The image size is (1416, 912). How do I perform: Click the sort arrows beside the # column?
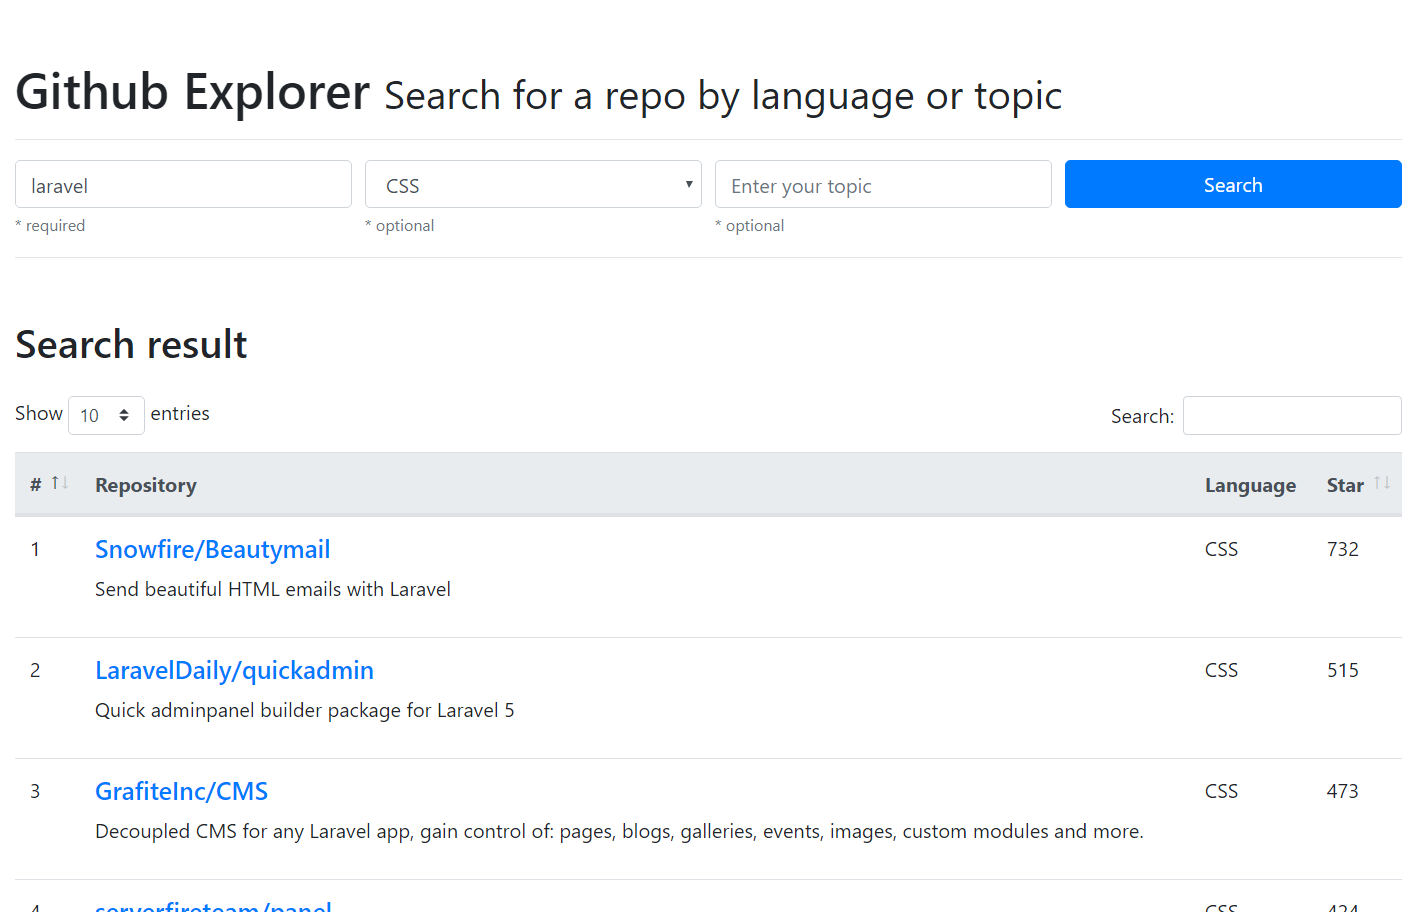coord(60,483)
